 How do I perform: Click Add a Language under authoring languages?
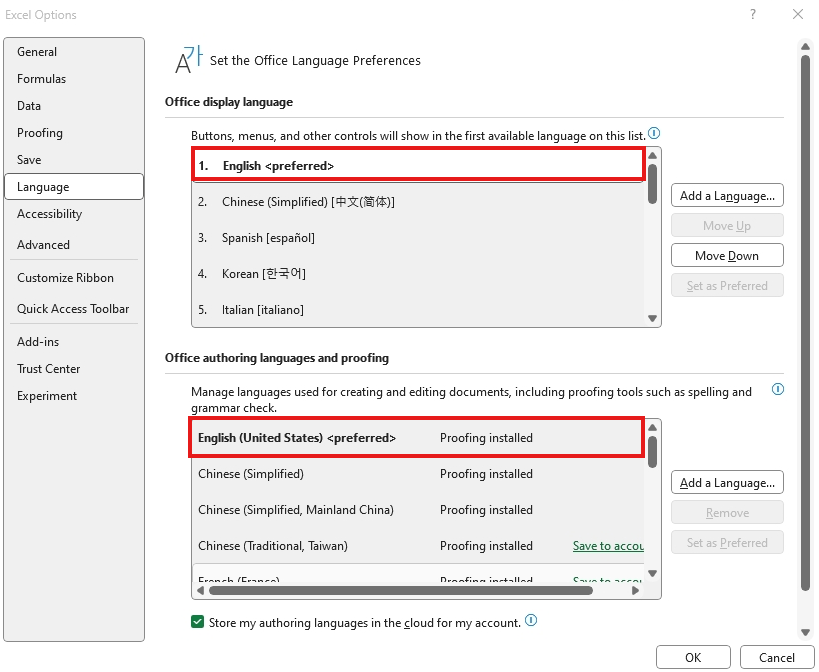[x=727, y=482]
